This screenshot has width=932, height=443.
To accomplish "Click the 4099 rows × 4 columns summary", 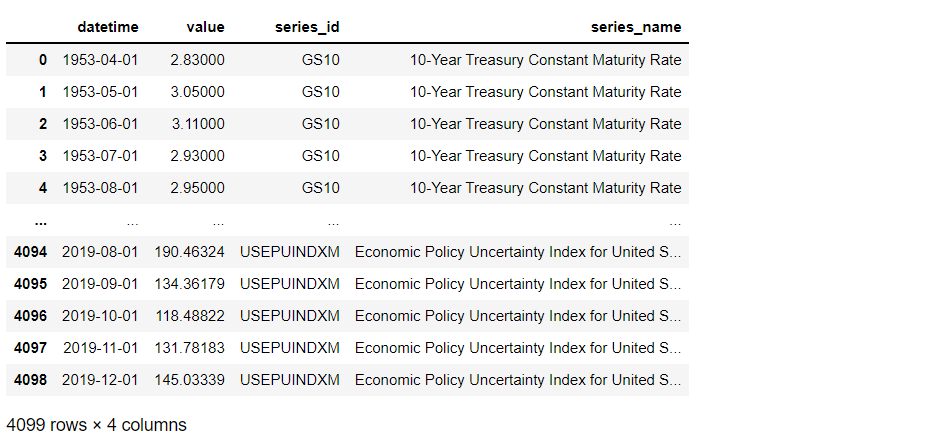I will click(x=96, y=424).
